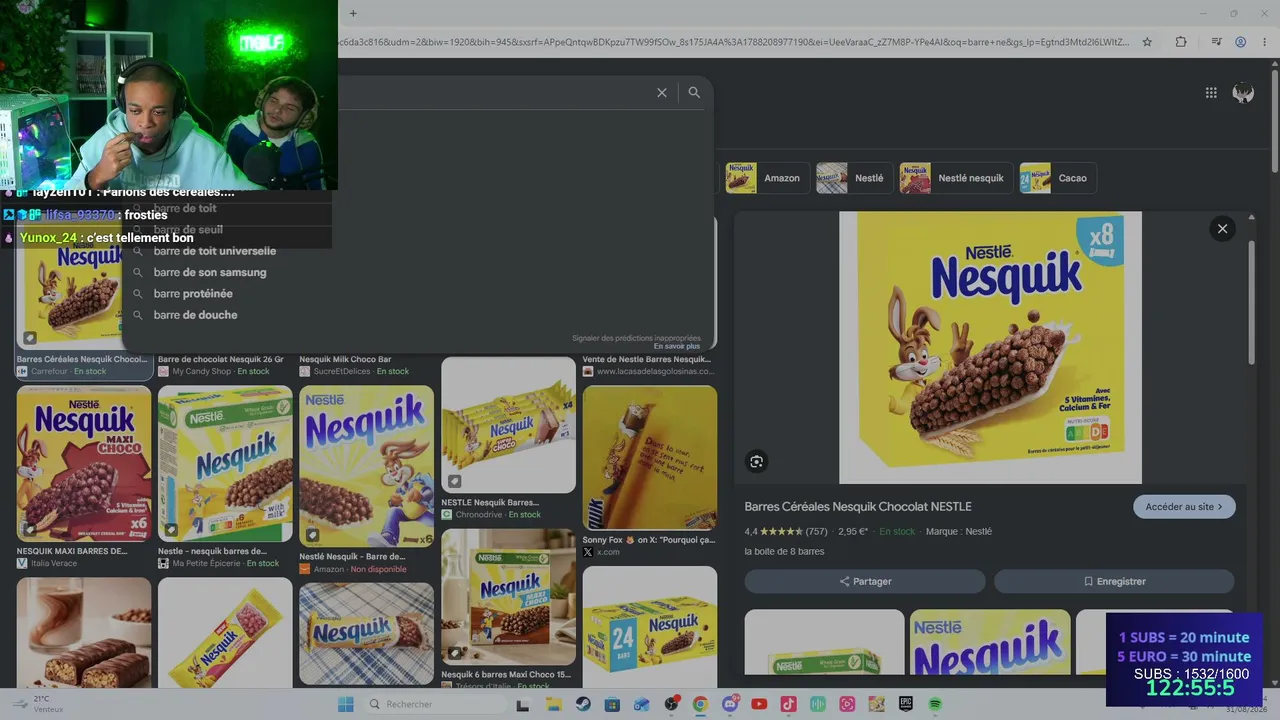Open TikTok from the taskbar
This screenshot has width=1280, height=720.
point(788,704)
